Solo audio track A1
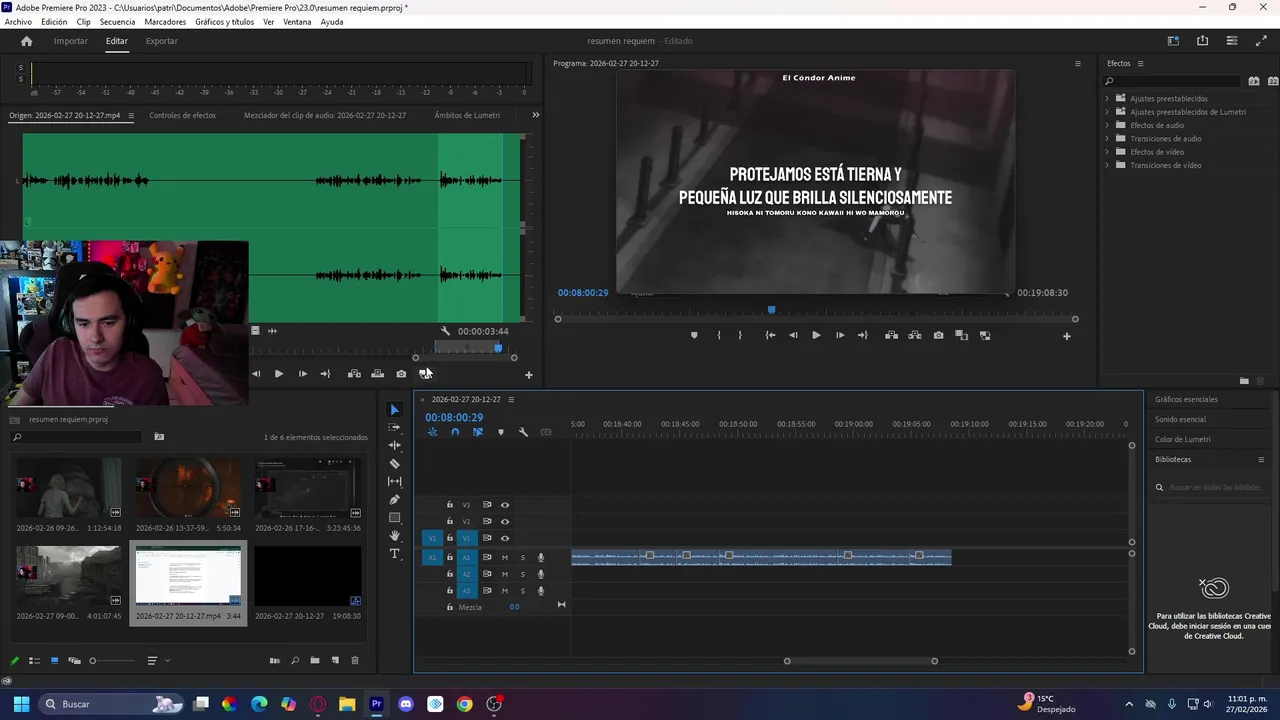 coord(522,557)
